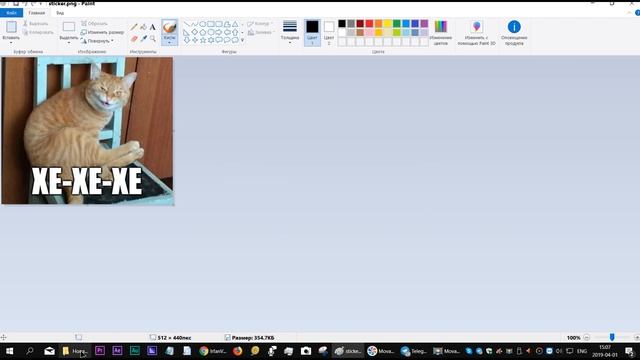The height and width of the screenshot is (360, 640).
Task: Select the Color picker eyedropper tool
Action: (143, 39)
